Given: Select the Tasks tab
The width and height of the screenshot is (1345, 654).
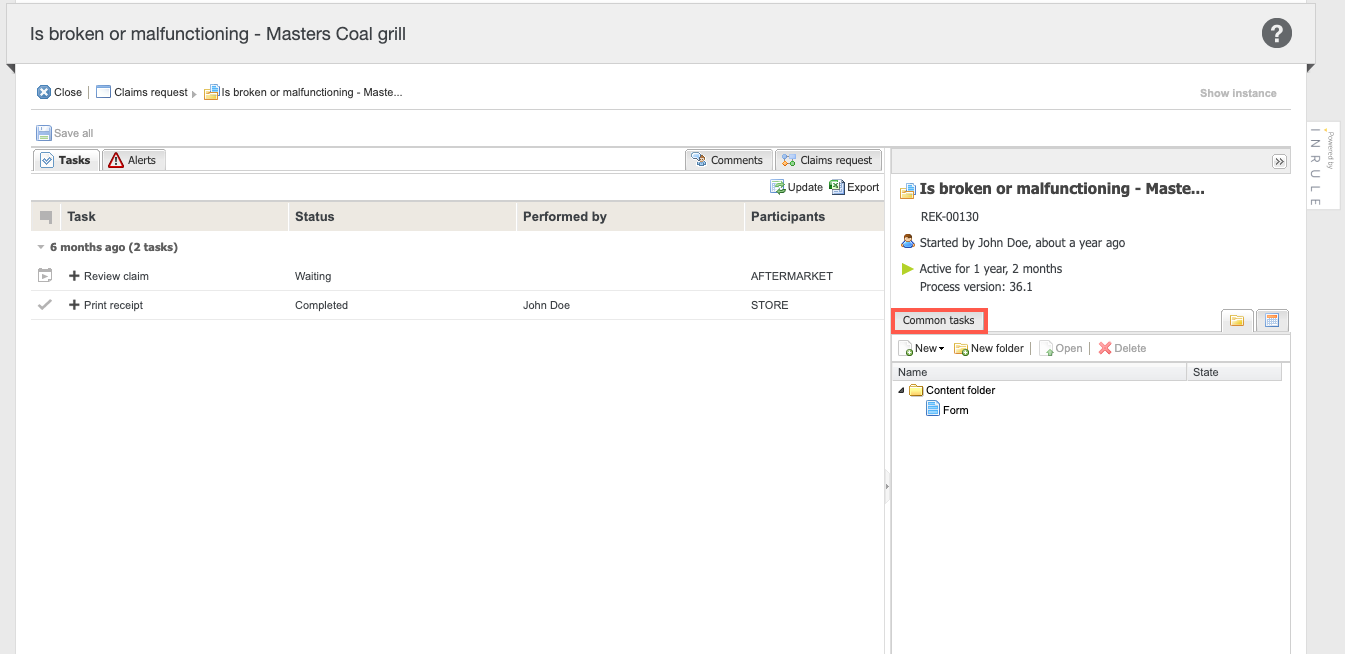Looking at the screenshot, I should tap(66, 160).
